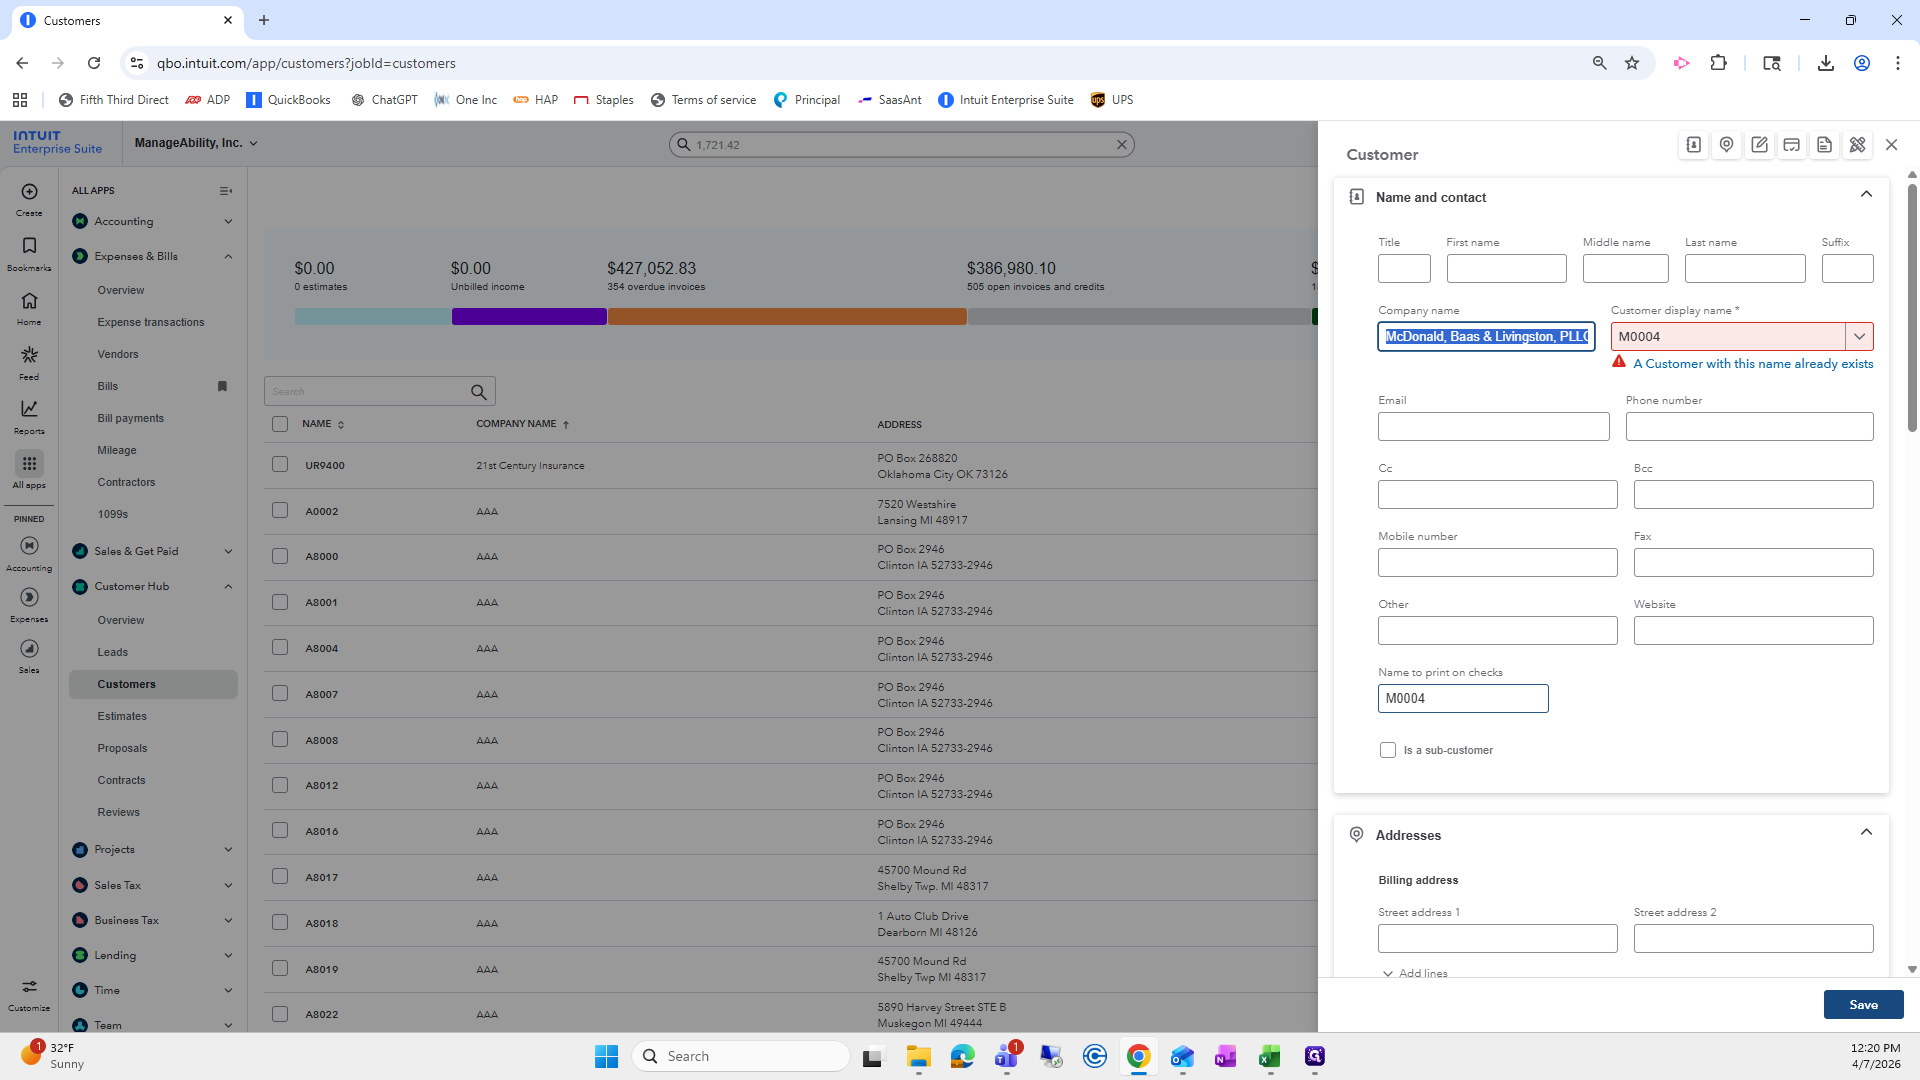The height and width of the screenshot is (1080, 1920).
Task: Click the name and contact address-book icon
Action: pos(1694,145)
